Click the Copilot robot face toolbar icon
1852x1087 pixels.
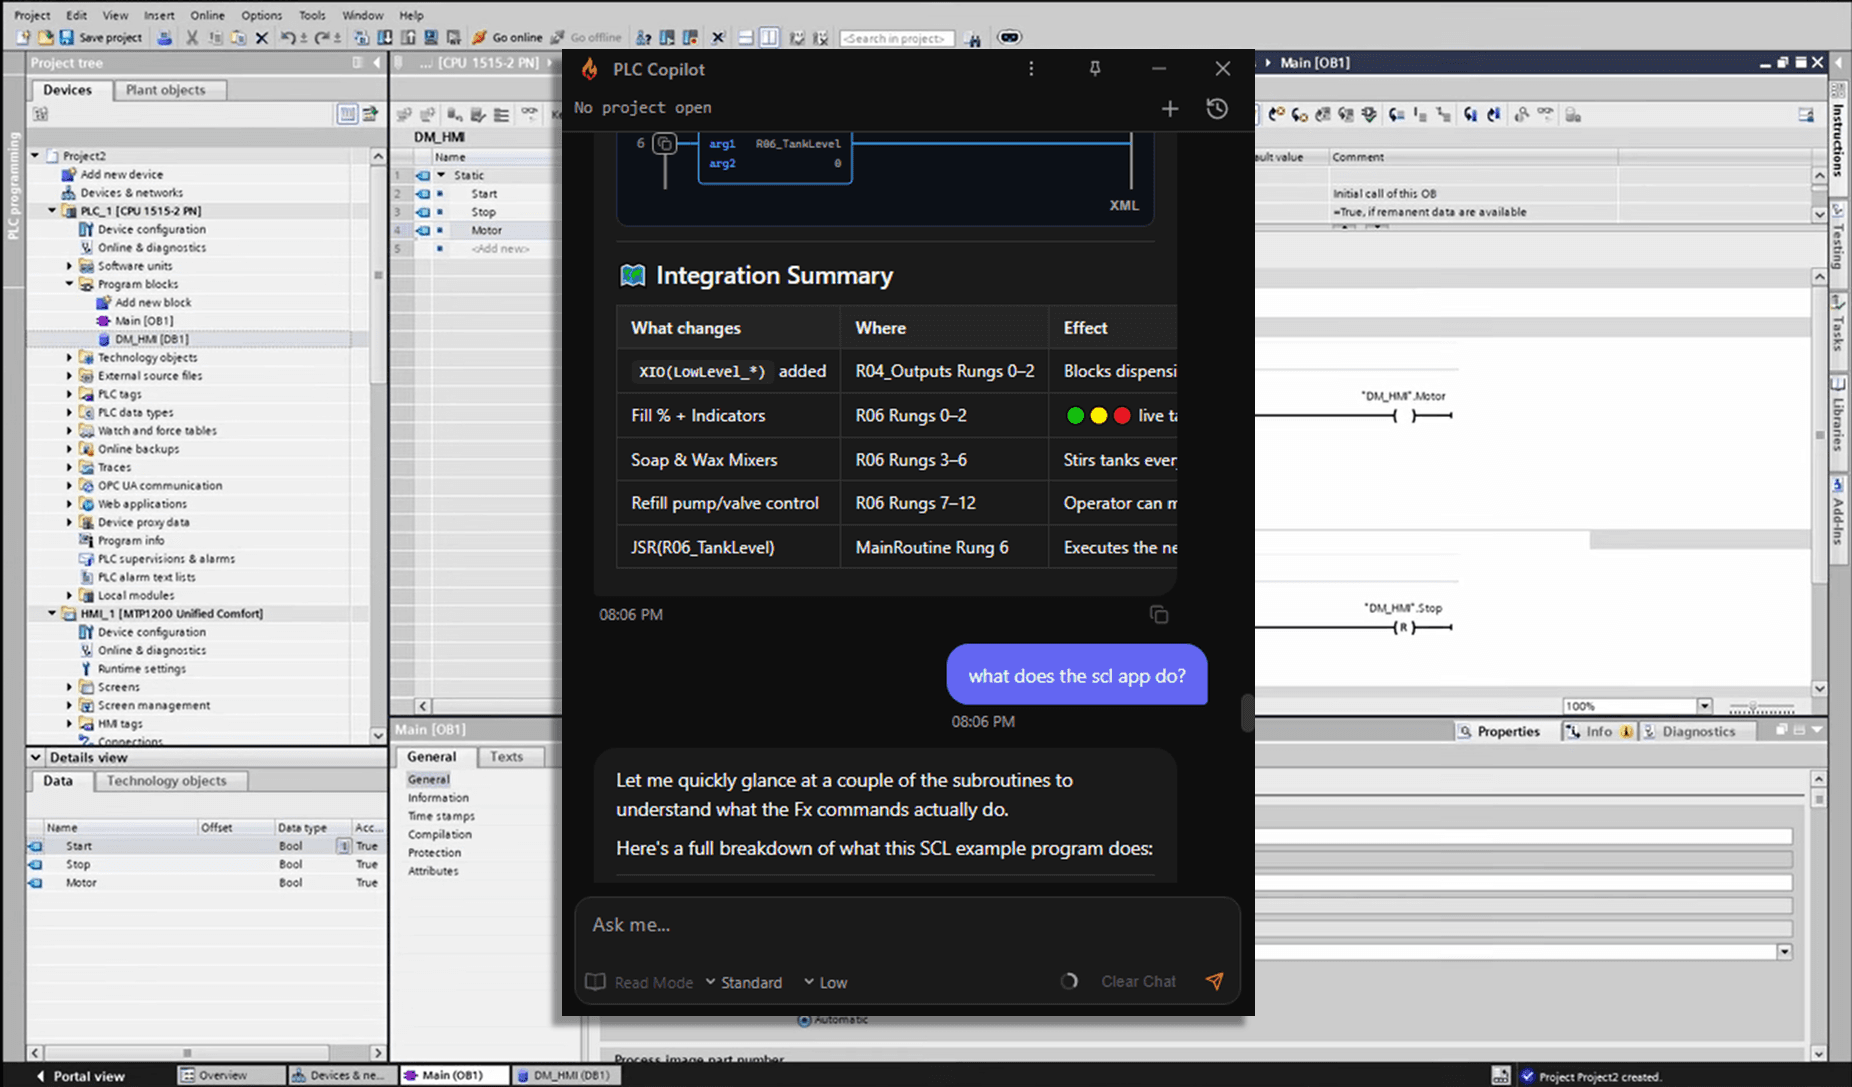[1010, 38]
